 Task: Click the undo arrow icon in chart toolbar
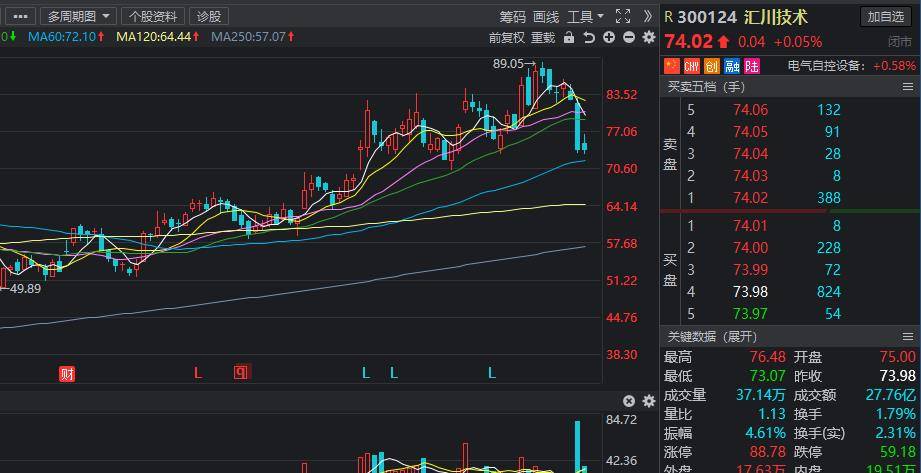589,37
